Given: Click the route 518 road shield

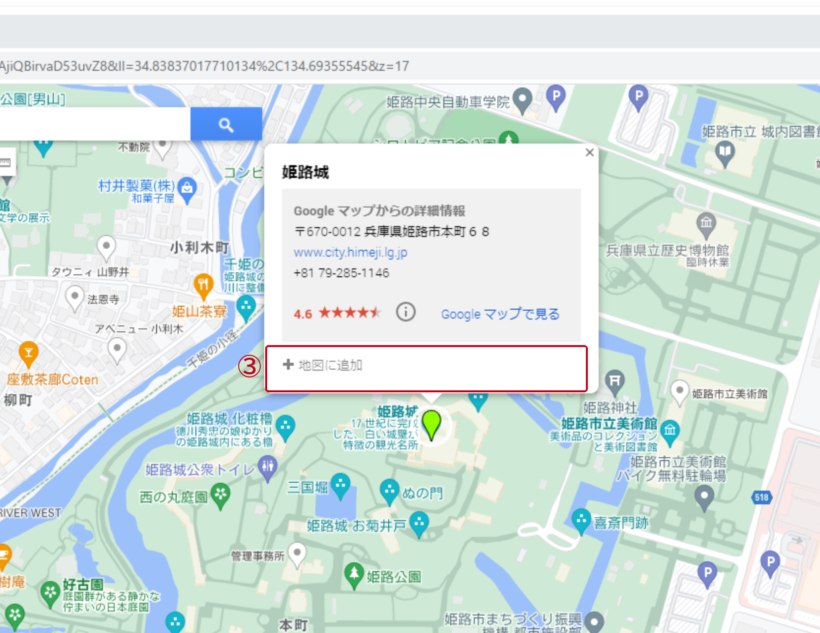Looking at the screenshot, I should pyautogui.click(x=761, y=496).
